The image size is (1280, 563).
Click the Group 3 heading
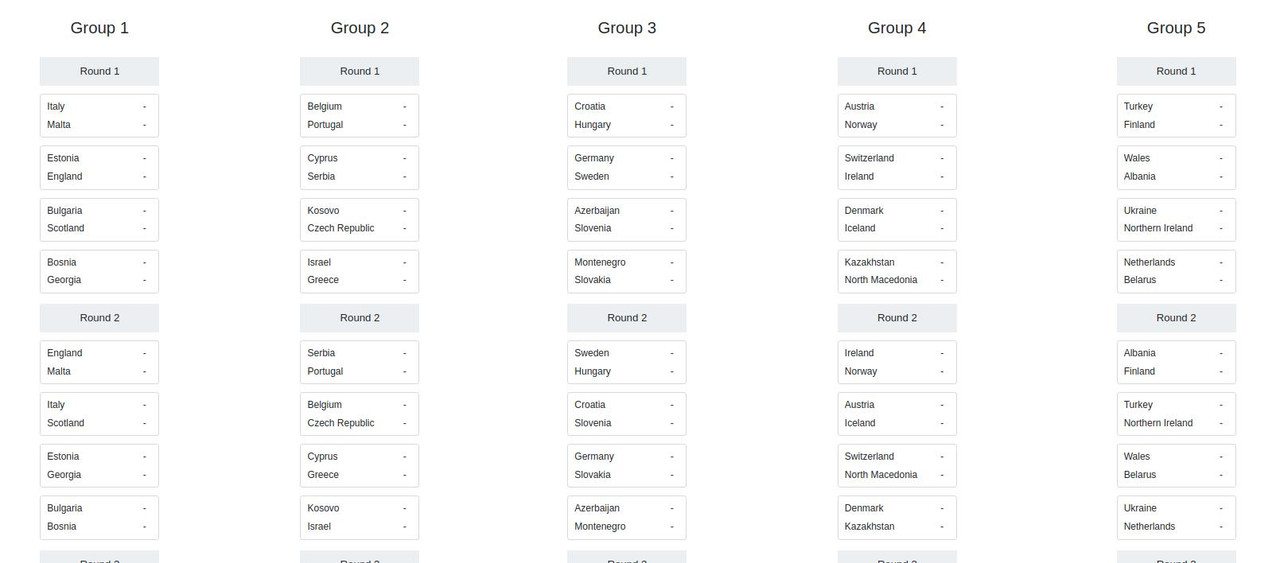[x=627, y=28]
